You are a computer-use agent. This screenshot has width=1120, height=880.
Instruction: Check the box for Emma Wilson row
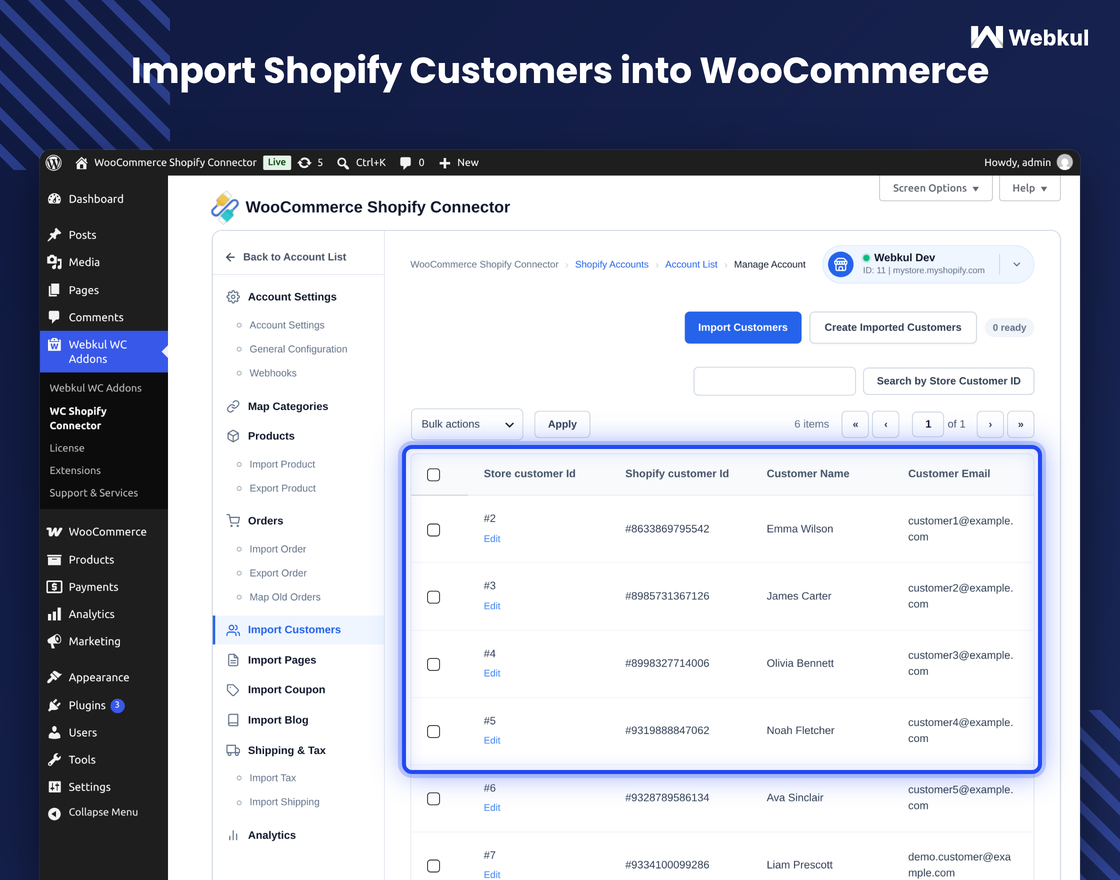pos(434,530)
